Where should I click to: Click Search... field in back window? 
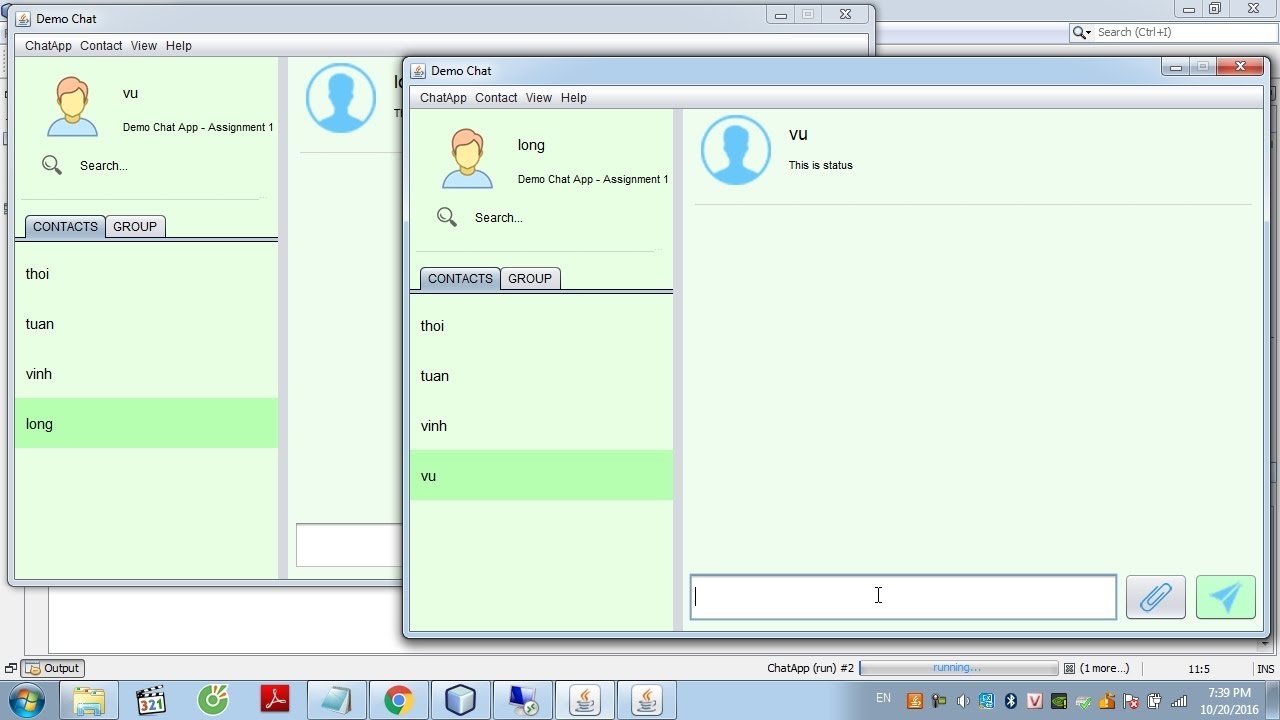pos(103,165)
